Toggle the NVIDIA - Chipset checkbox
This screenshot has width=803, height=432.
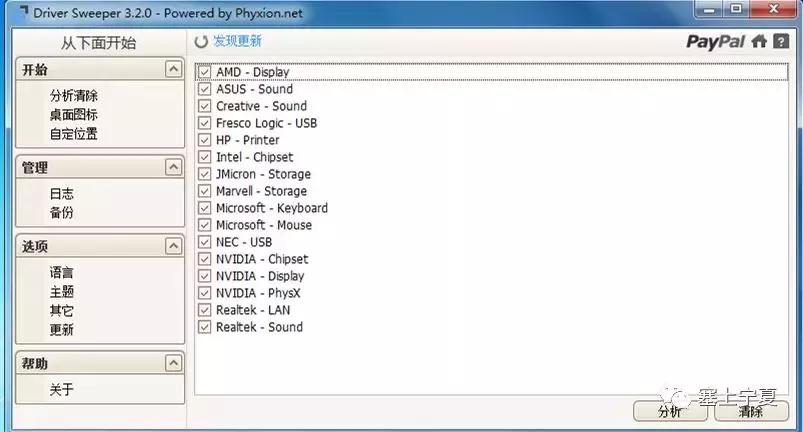[204, 259]
